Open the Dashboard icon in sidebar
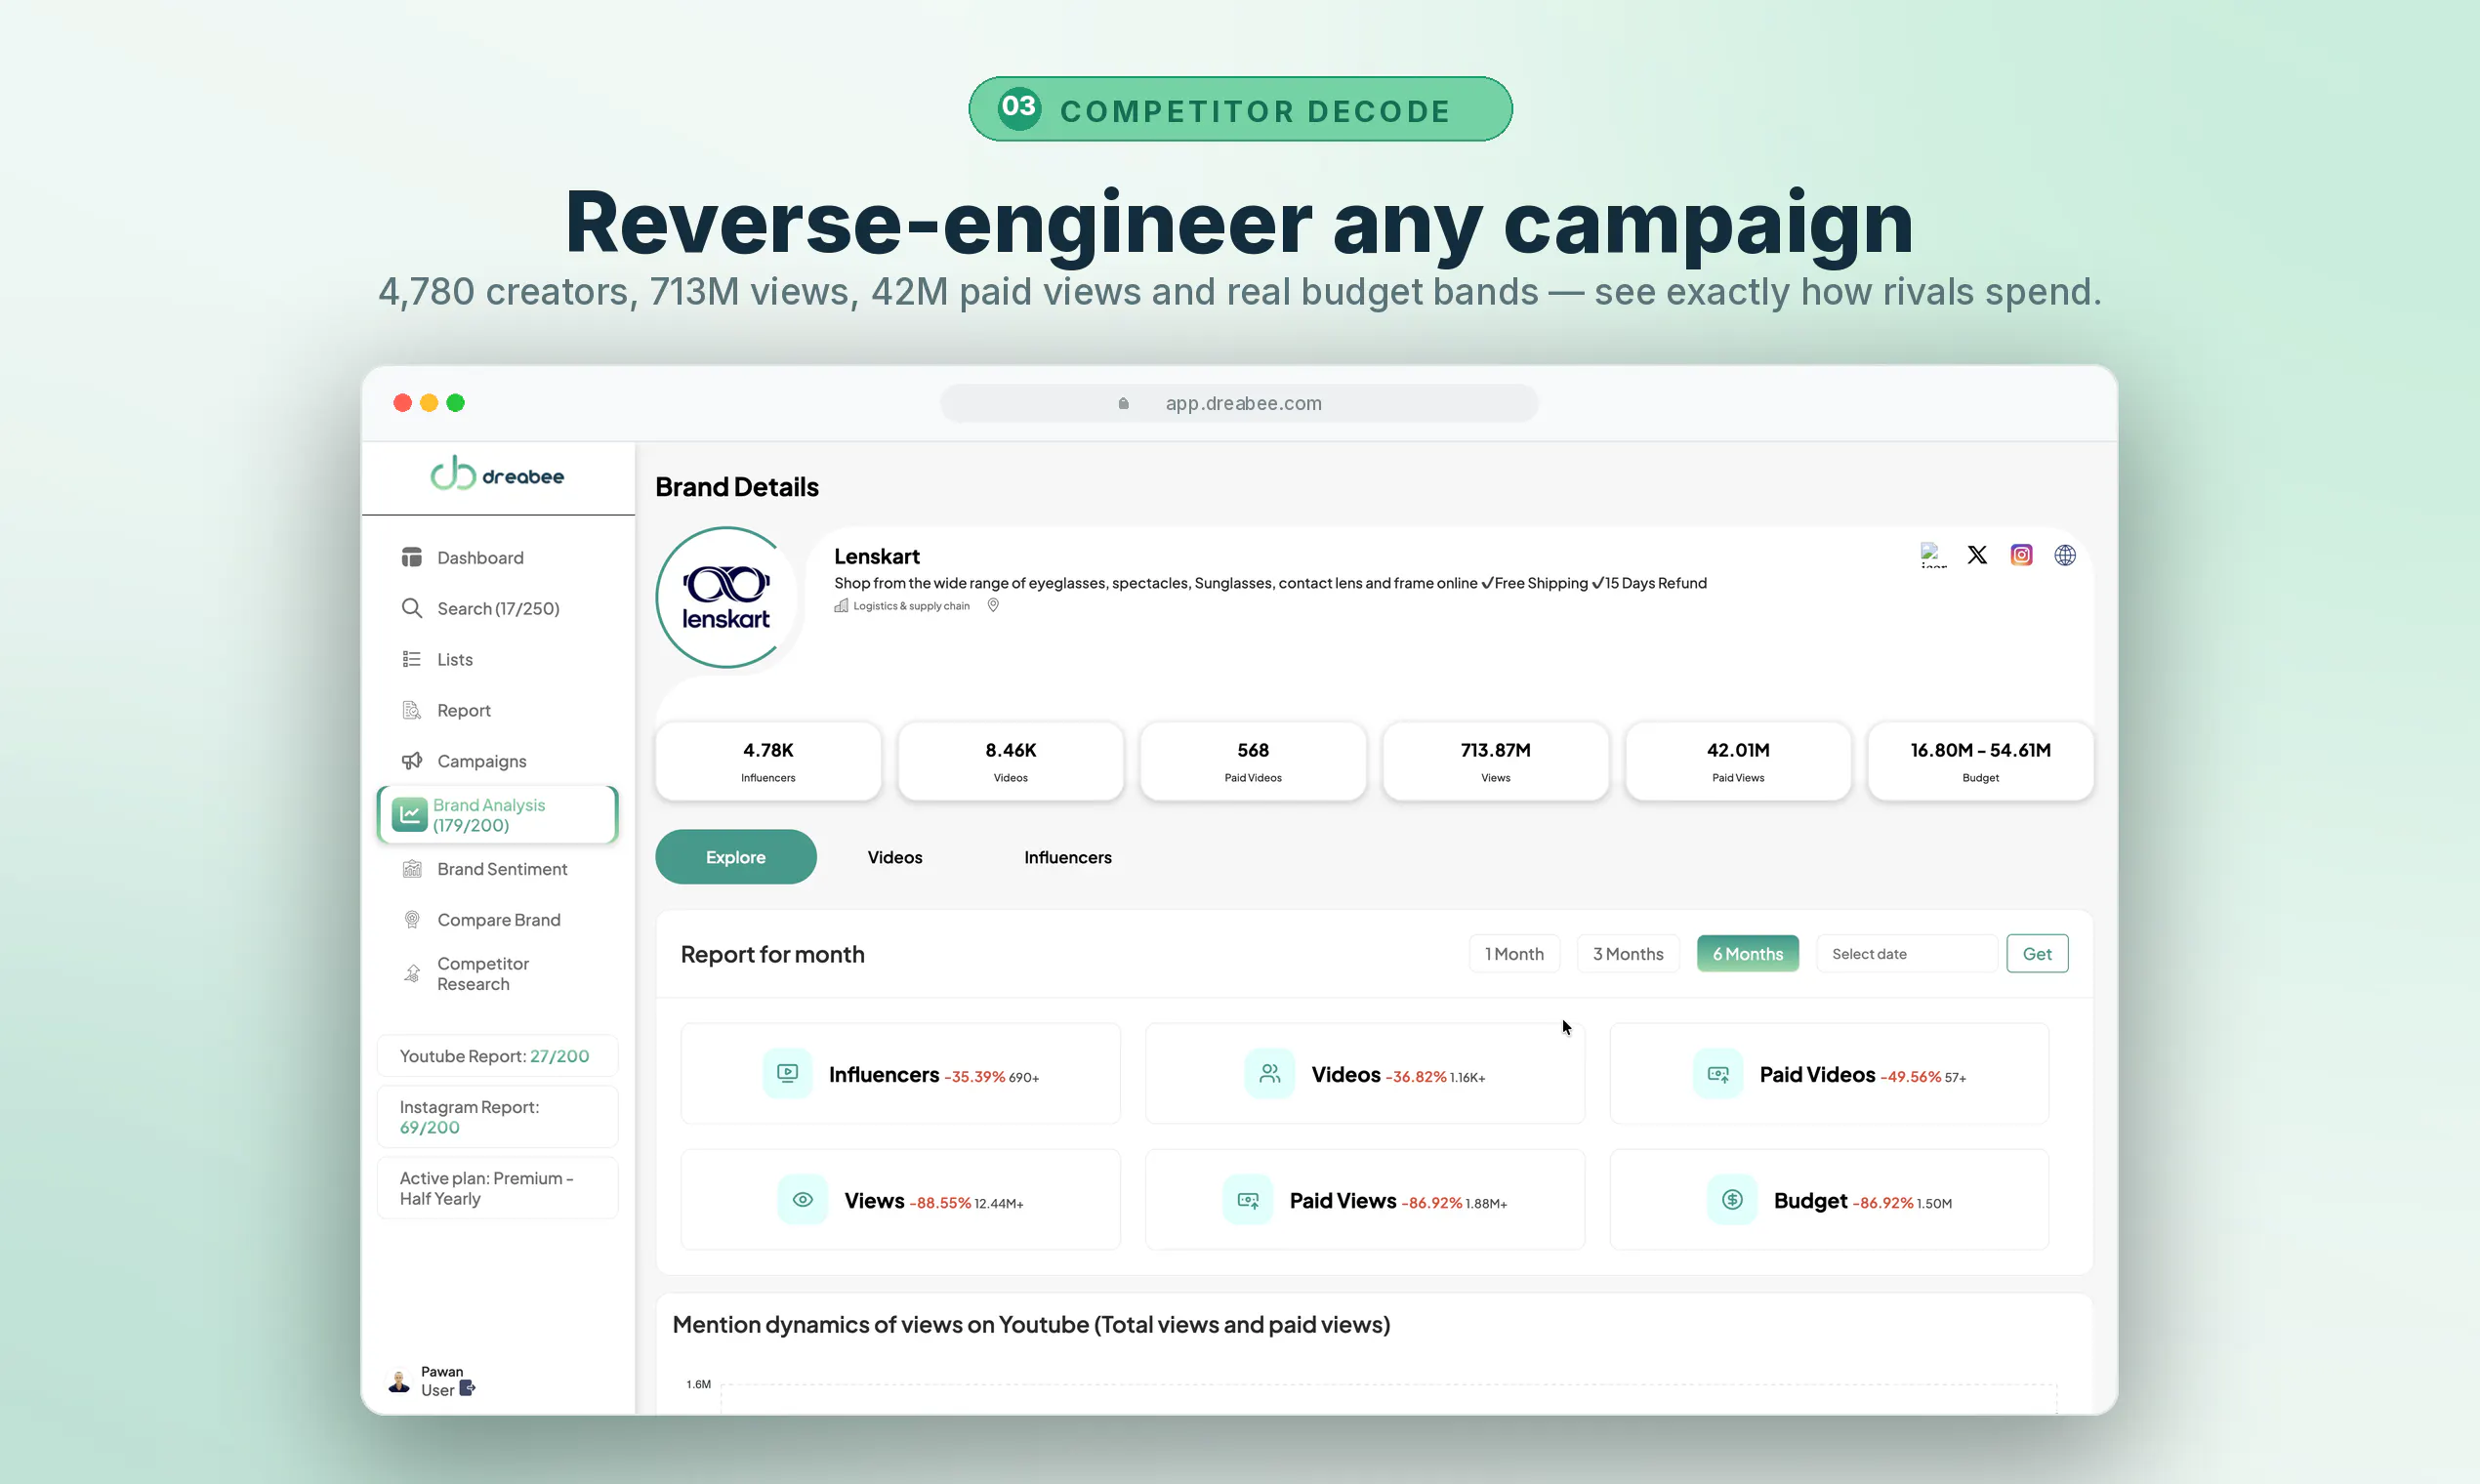The image size is (2480, 1484). (x=411, y=557)
